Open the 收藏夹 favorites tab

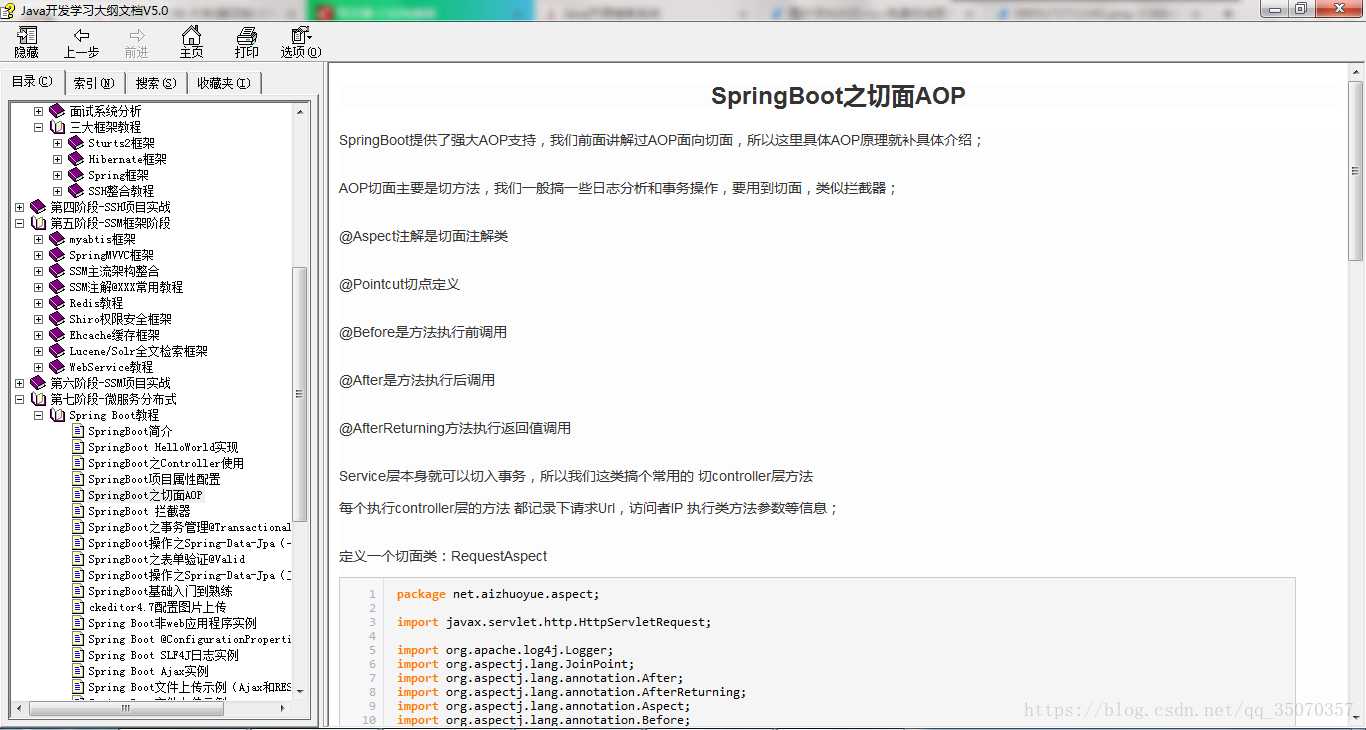pyautogui.click(x=224, y=83)
